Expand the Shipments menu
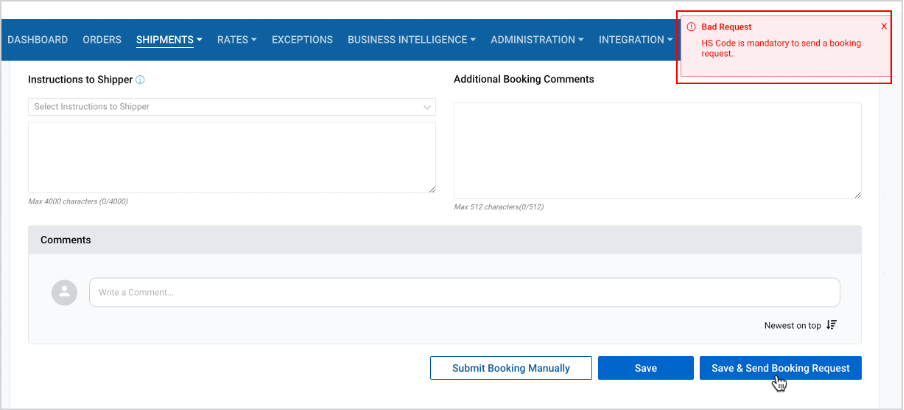This screenshot has width=904, height=410. (x=169, y=40)
